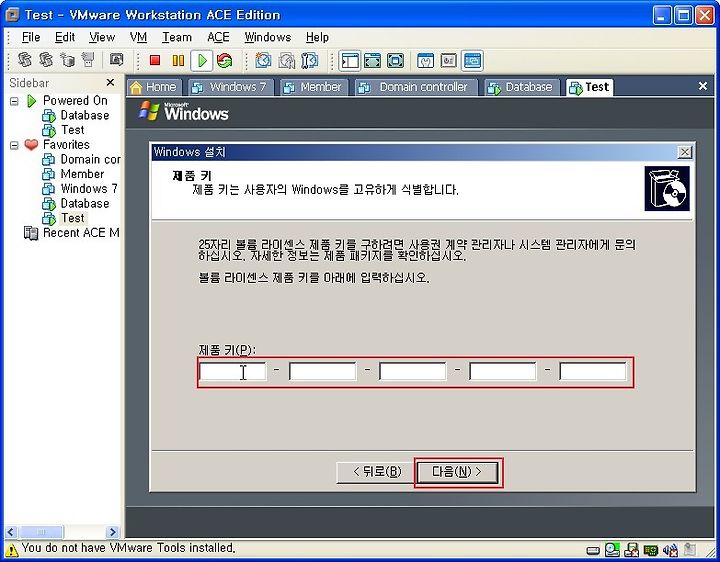Click the Console View toolbar icon
The width and height of the screenshot is (720, 562).
click(x=472, y=60)
